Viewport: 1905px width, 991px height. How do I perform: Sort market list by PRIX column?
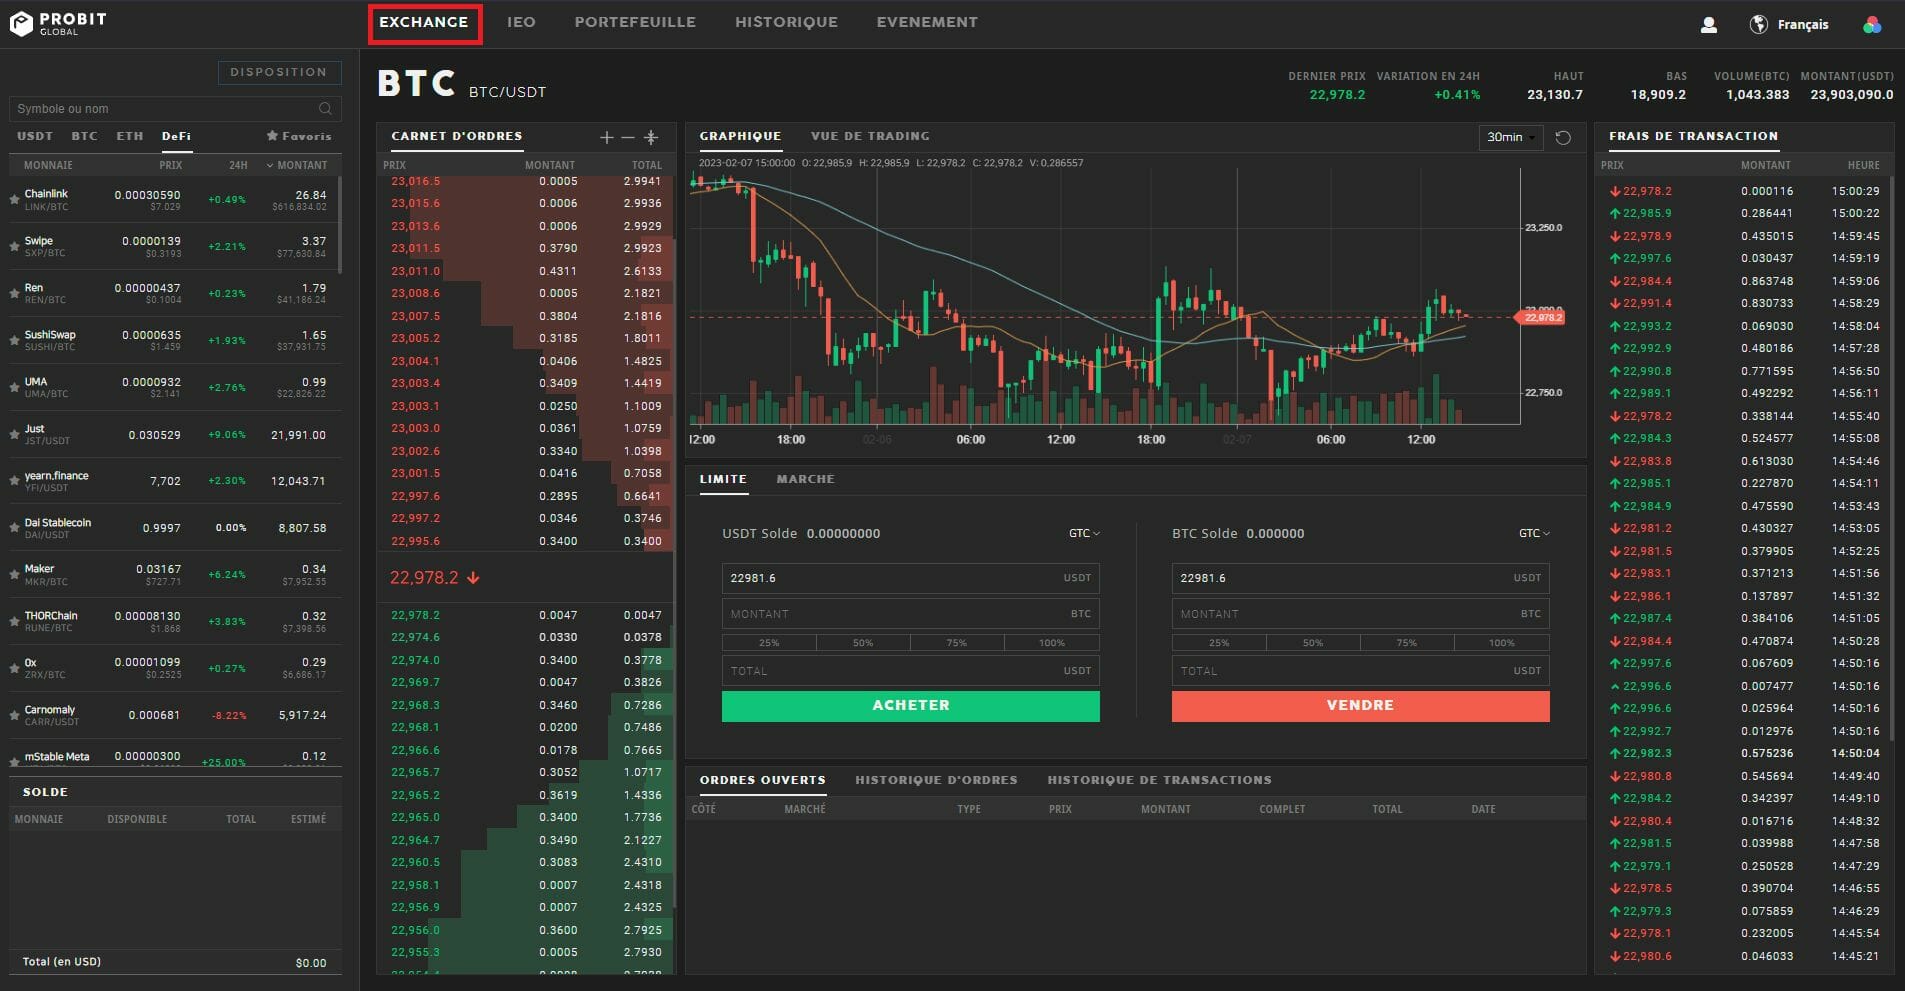[x=171, y=165]
